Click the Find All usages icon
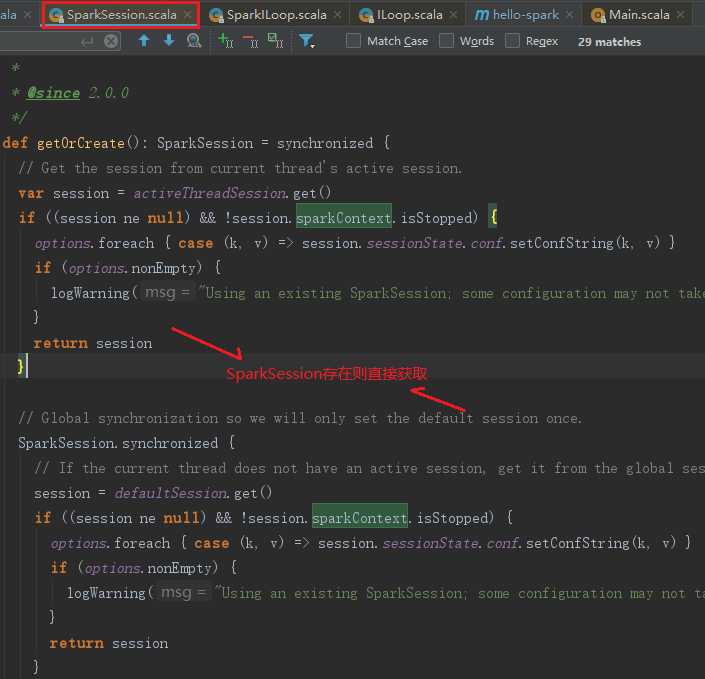Screen dimensions: 705x679 point(194,41)
